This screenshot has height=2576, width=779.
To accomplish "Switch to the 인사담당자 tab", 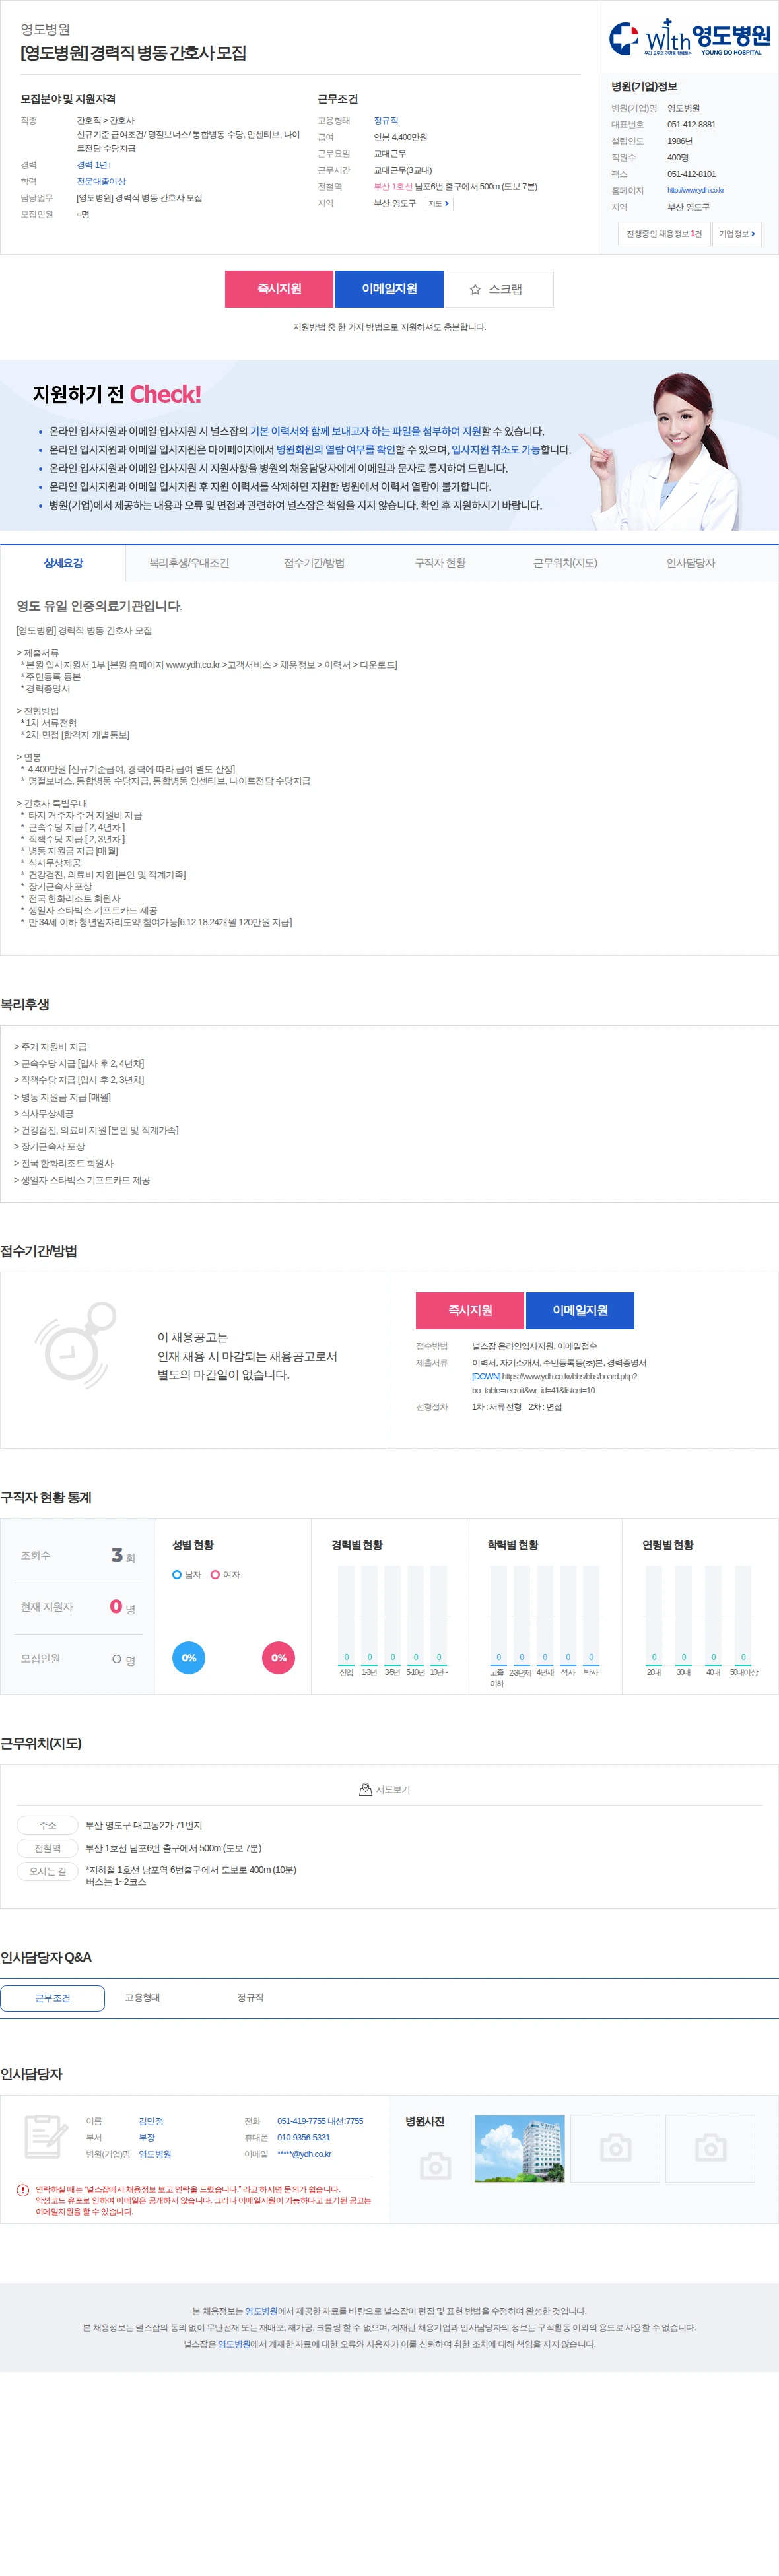I will (690, 563).
